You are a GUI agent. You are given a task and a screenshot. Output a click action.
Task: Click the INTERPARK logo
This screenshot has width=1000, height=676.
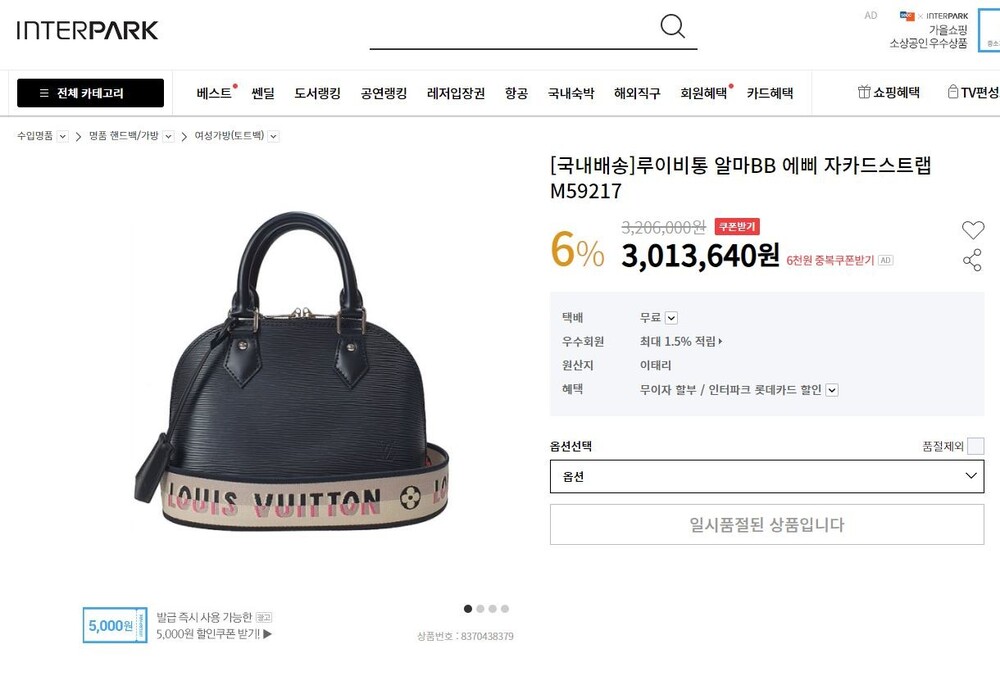[x=87, y=30]
